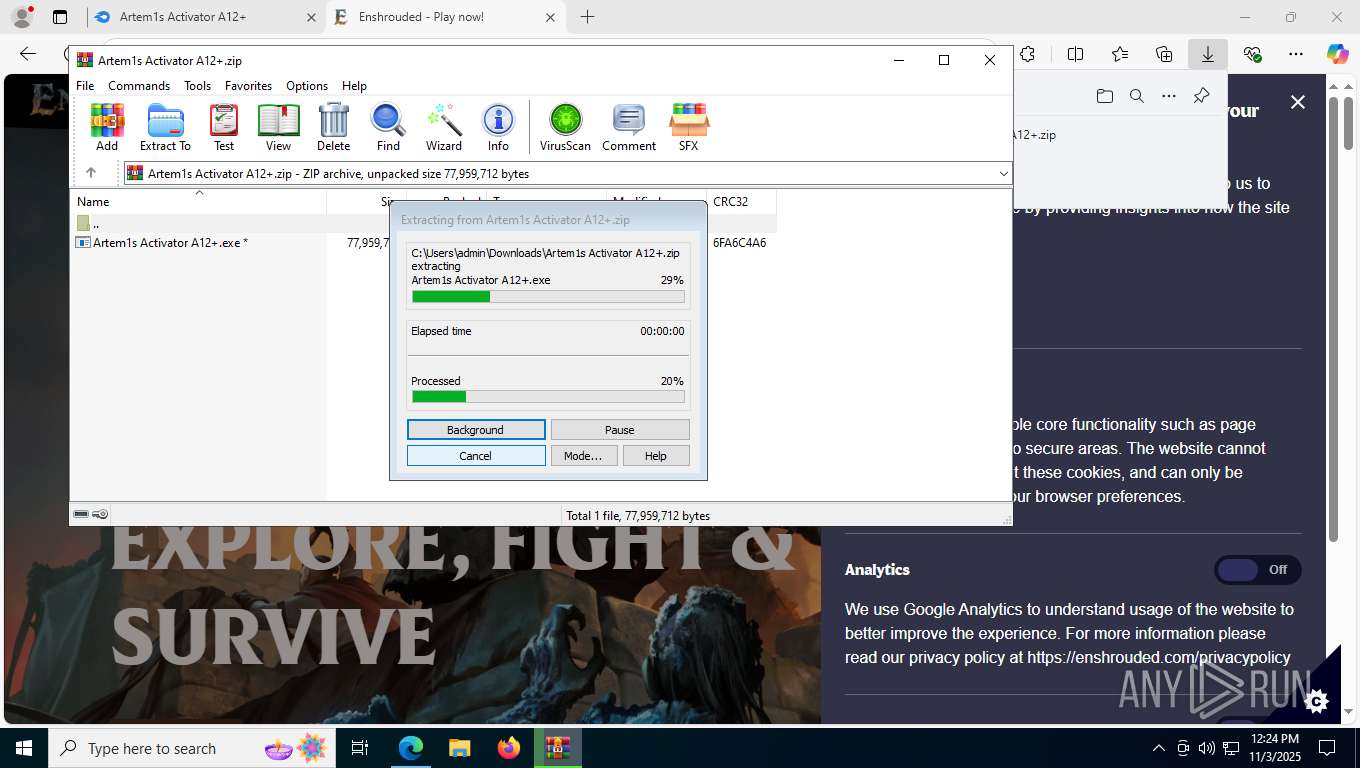Switch to Enshrouded - Play now tab

[446, 17]
